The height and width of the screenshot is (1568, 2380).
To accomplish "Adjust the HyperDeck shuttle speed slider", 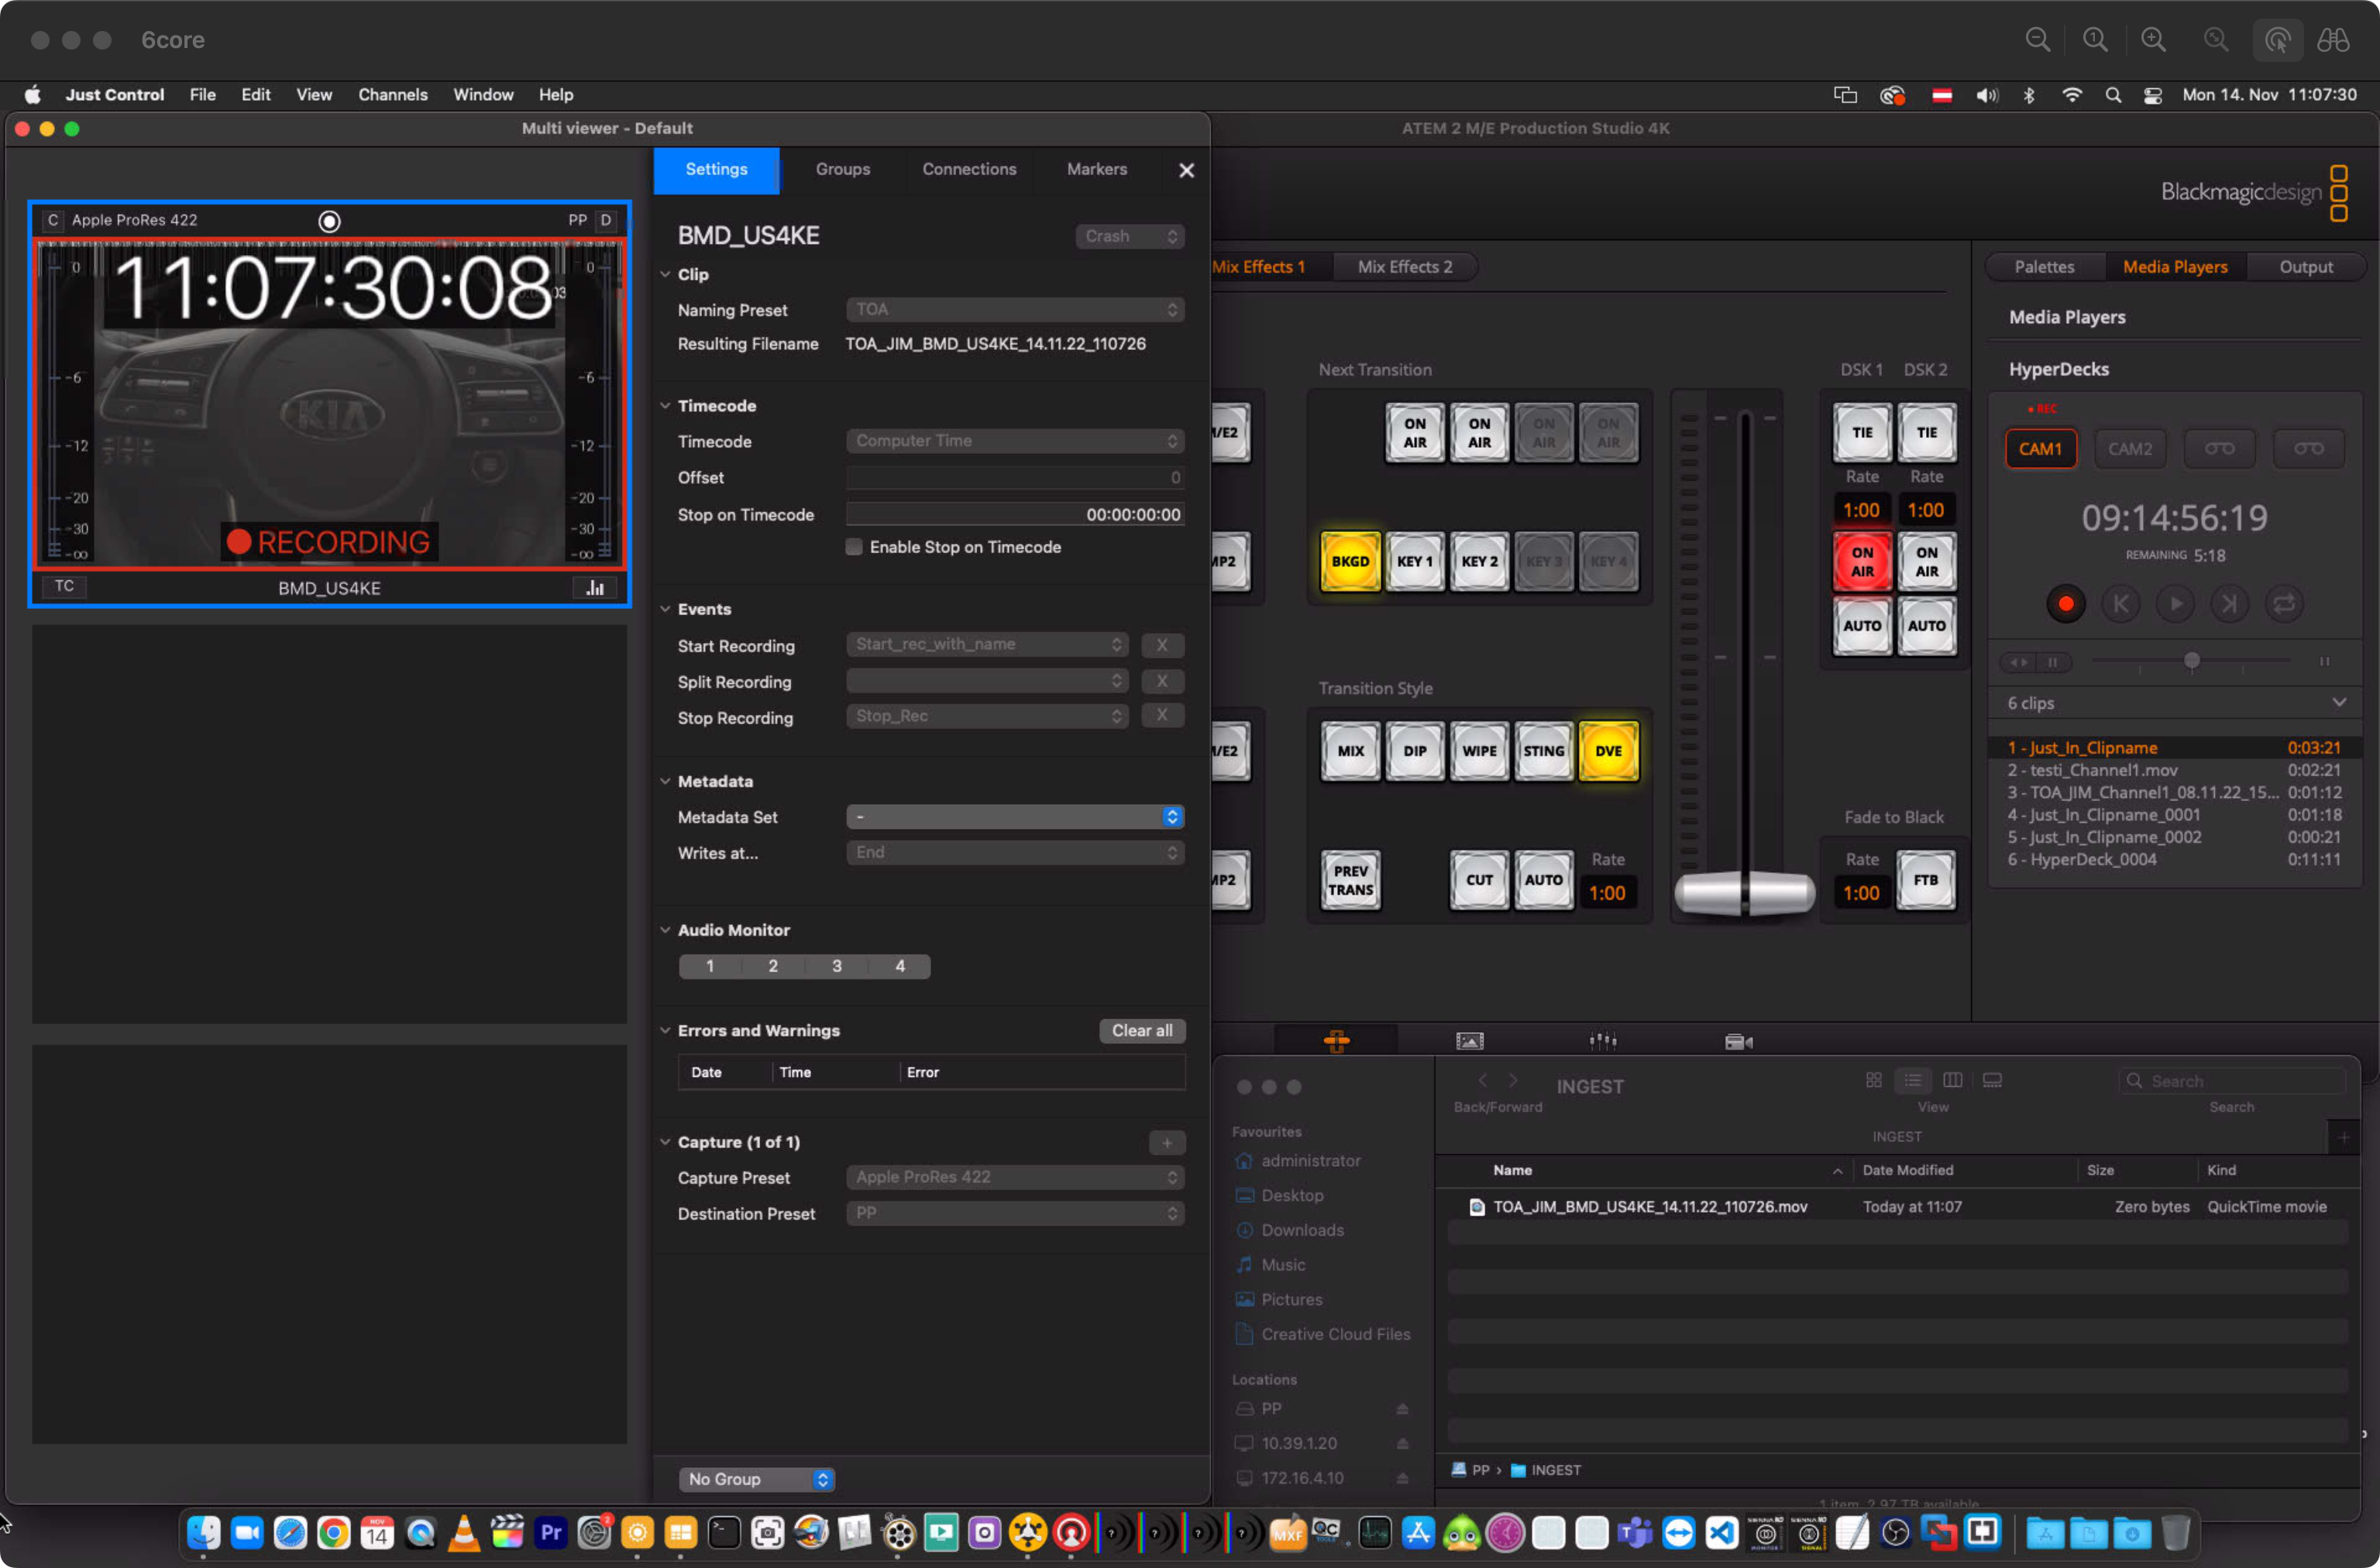I will click(2191, 660).
